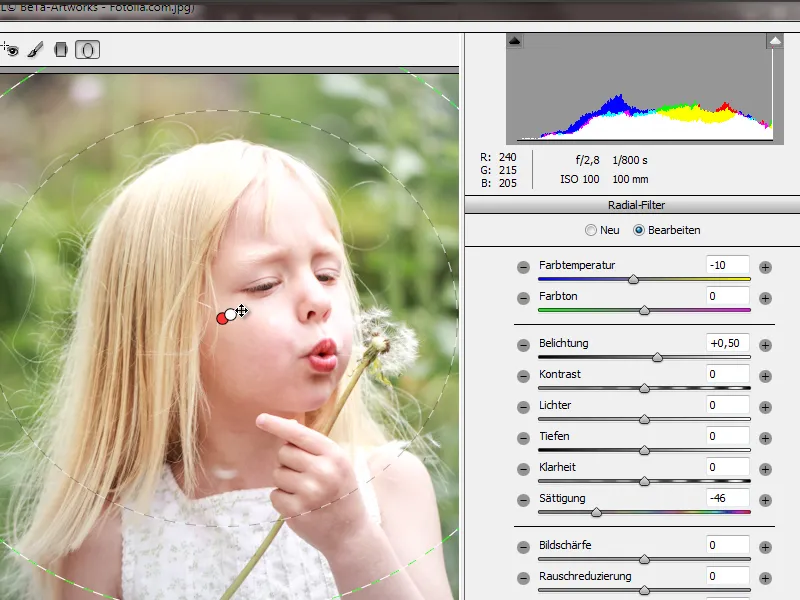
Task: Increase Kontrast with plus button
Action: [765, 376]
